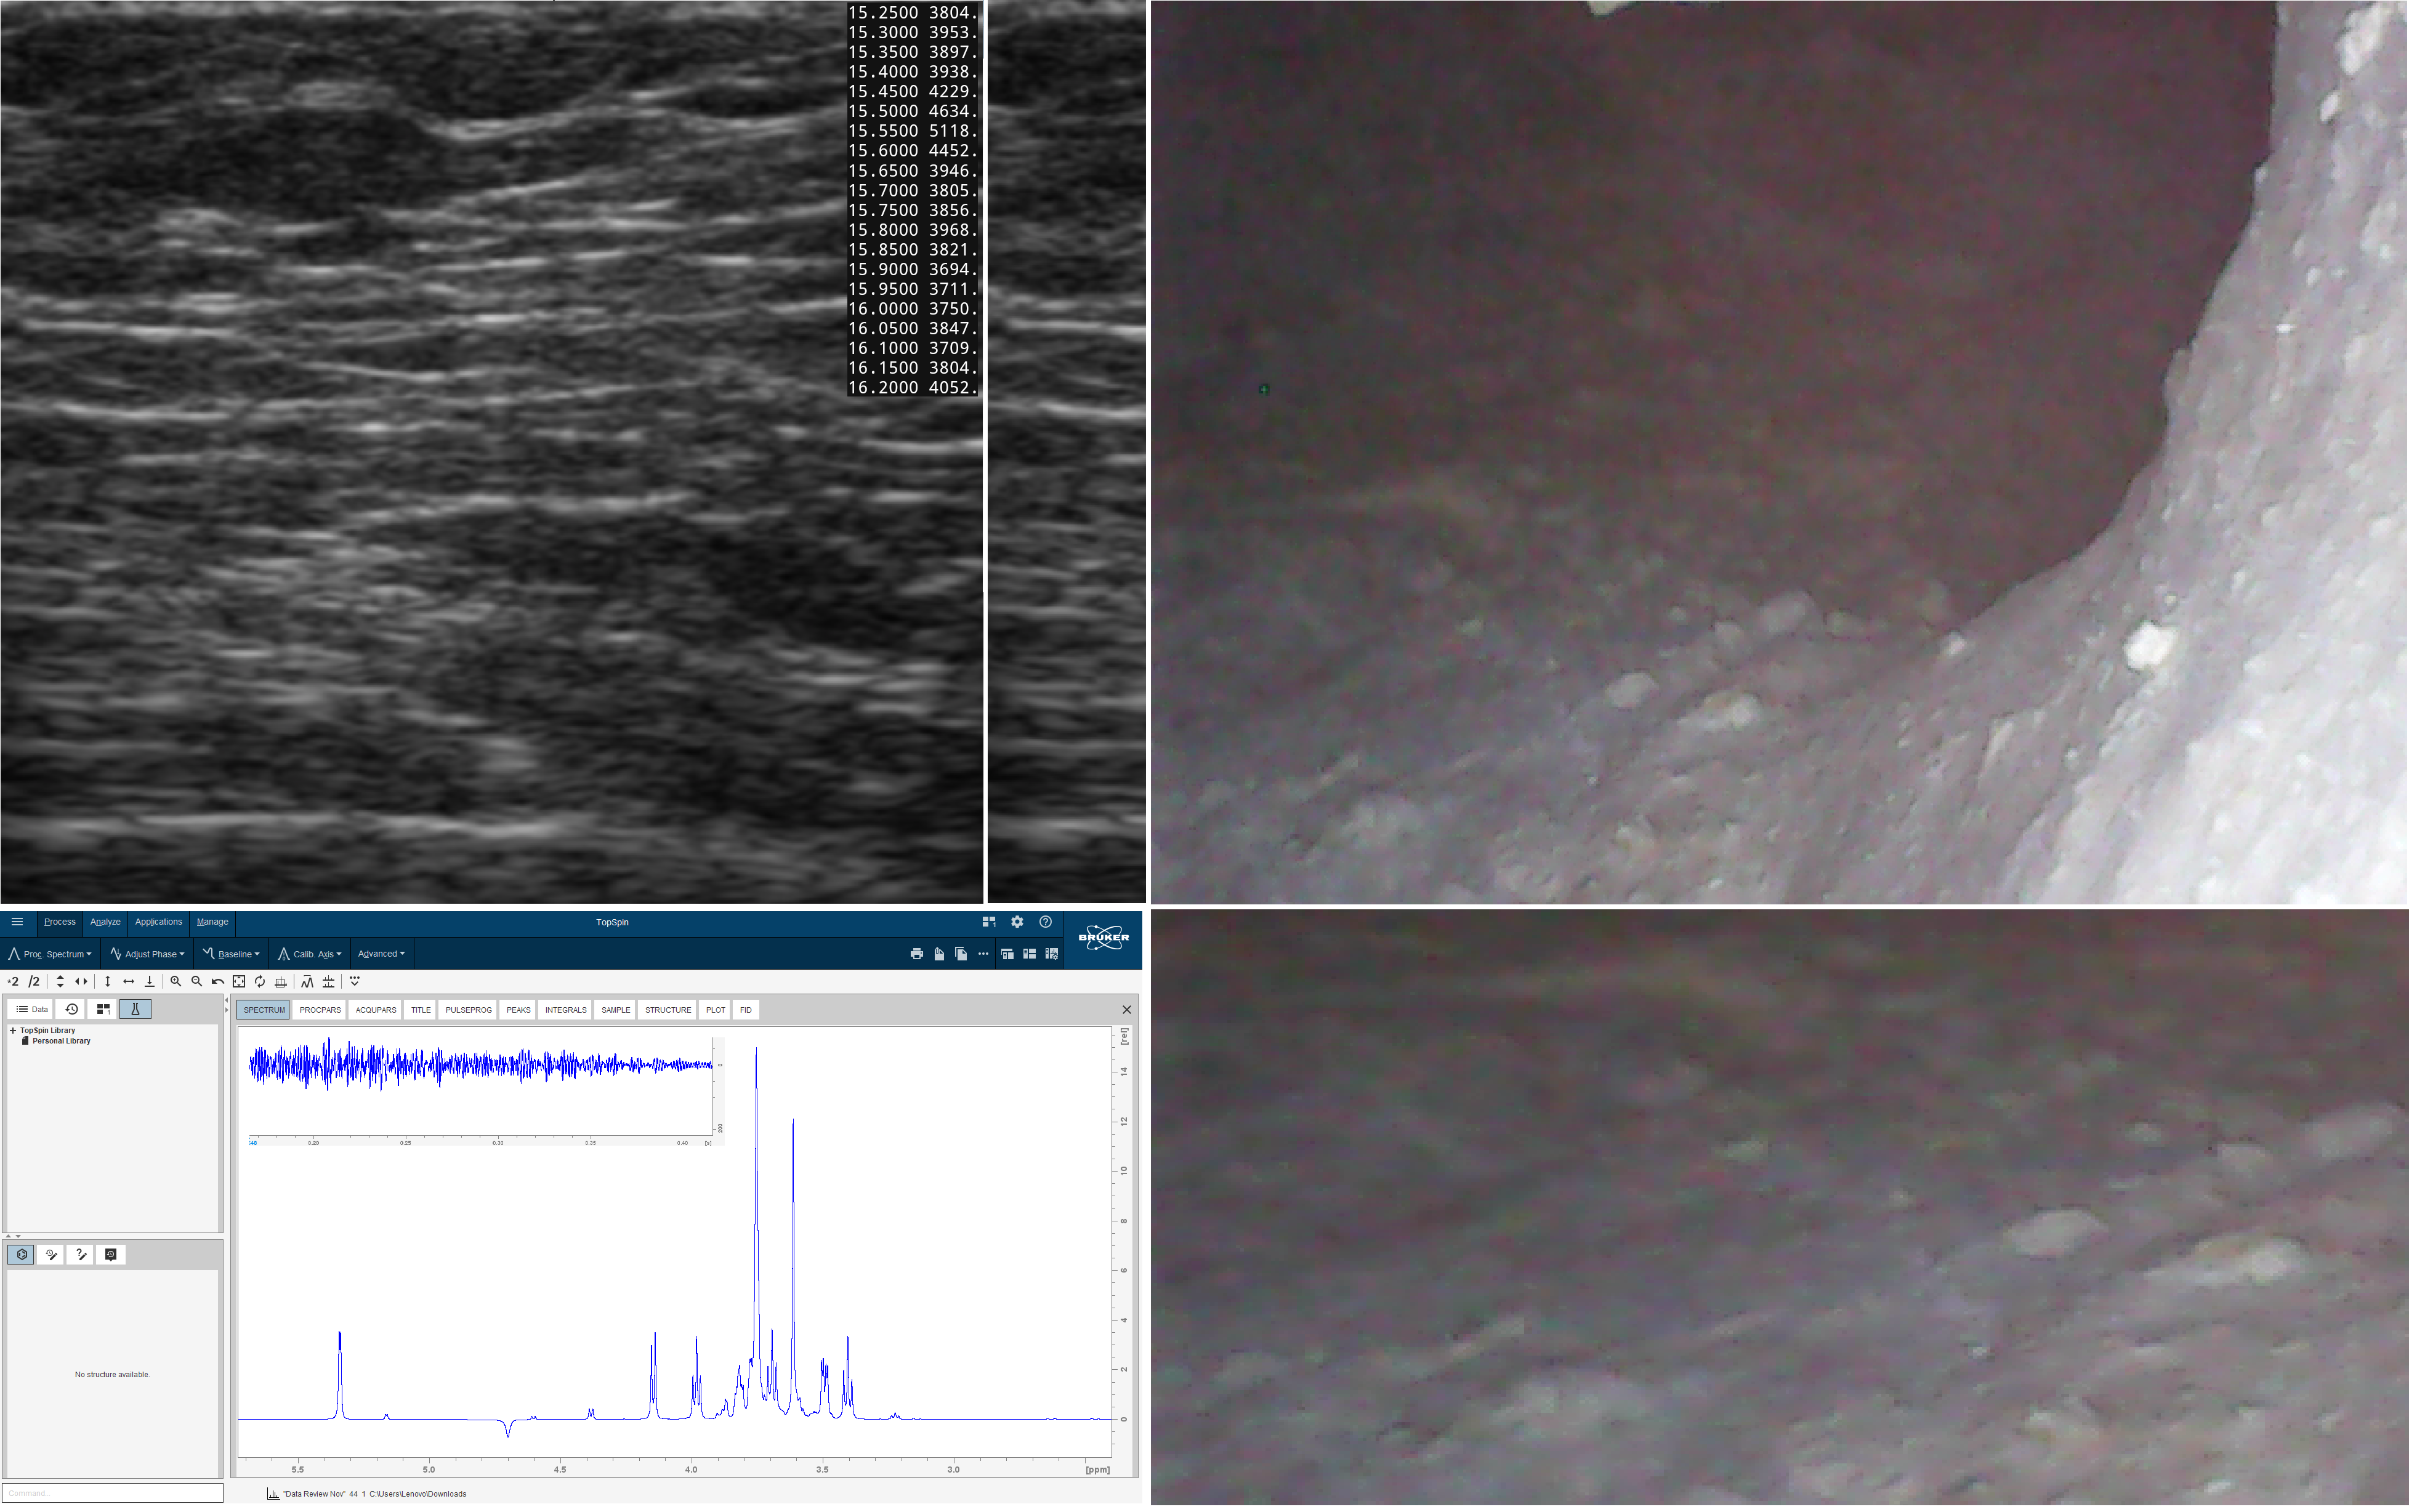Click the help question mark icon

coord(1045,922)
